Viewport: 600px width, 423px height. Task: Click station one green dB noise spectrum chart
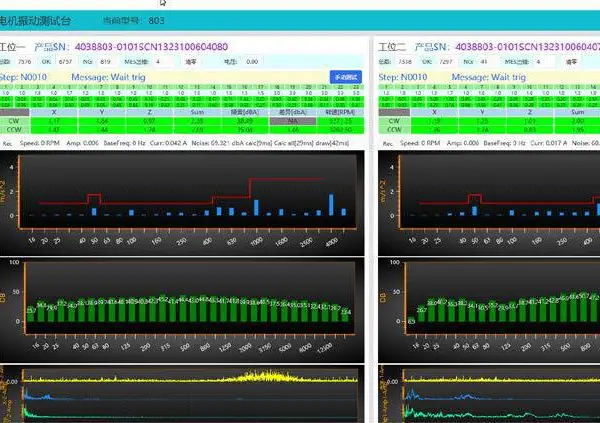182,310
